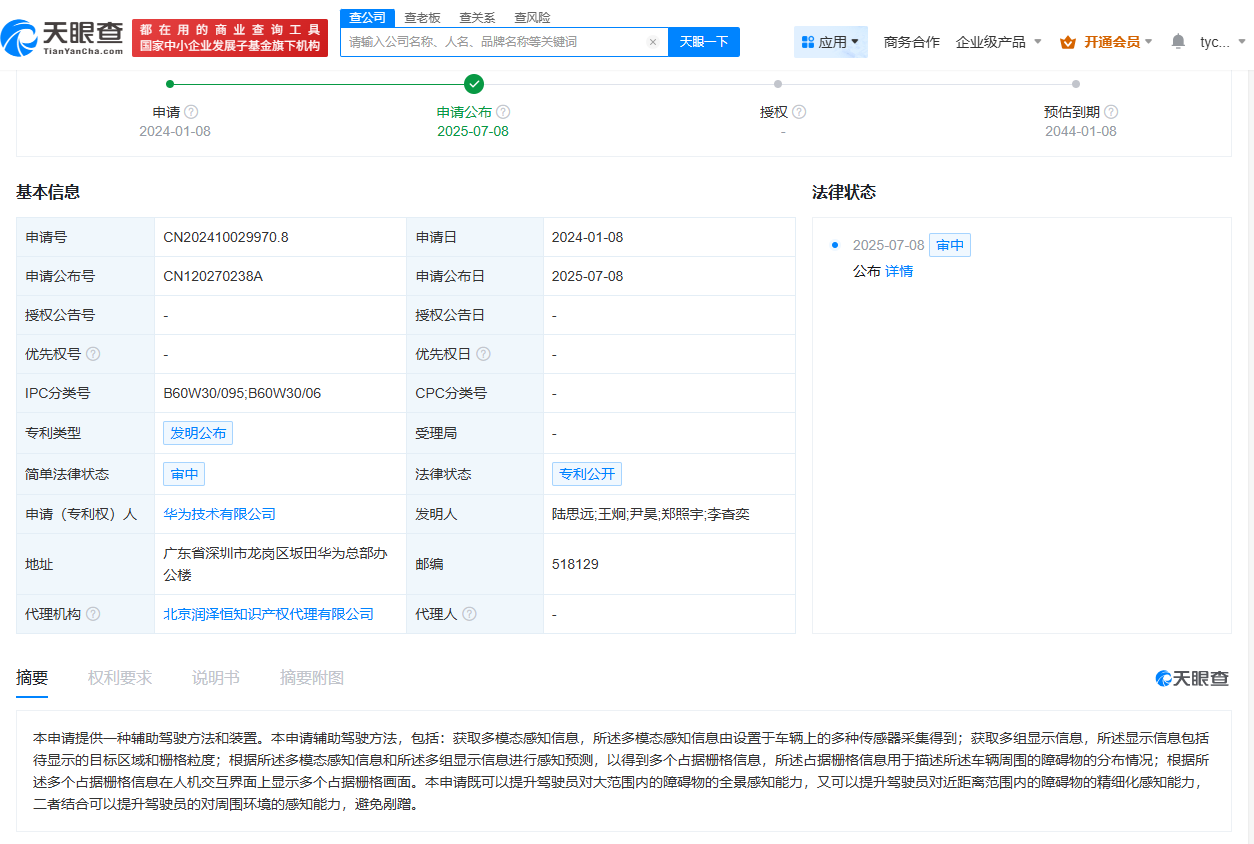Open the tyc... account dropdown

pos(1223,42)
